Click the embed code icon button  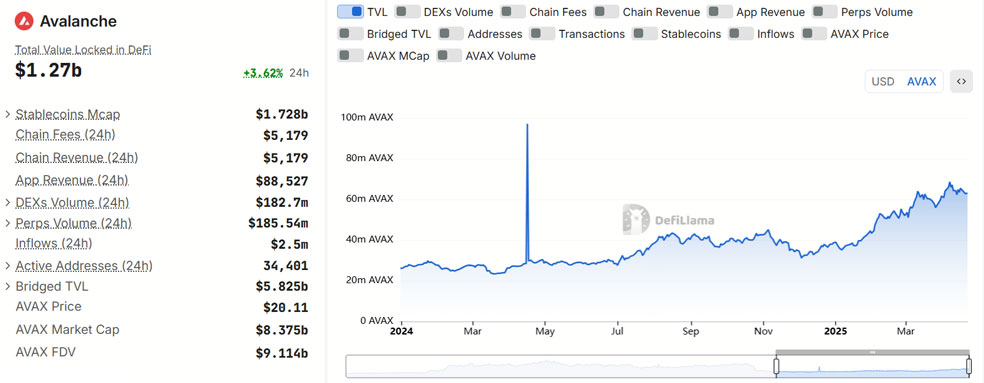(x=961, y=82)
